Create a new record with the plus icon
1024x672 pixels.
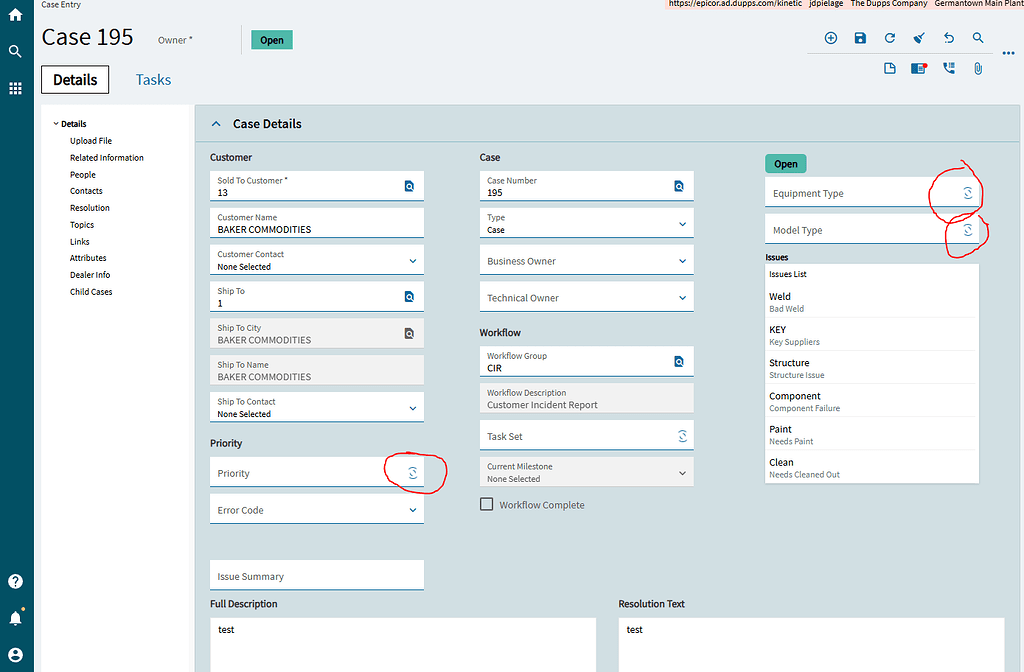coord(830,38)
